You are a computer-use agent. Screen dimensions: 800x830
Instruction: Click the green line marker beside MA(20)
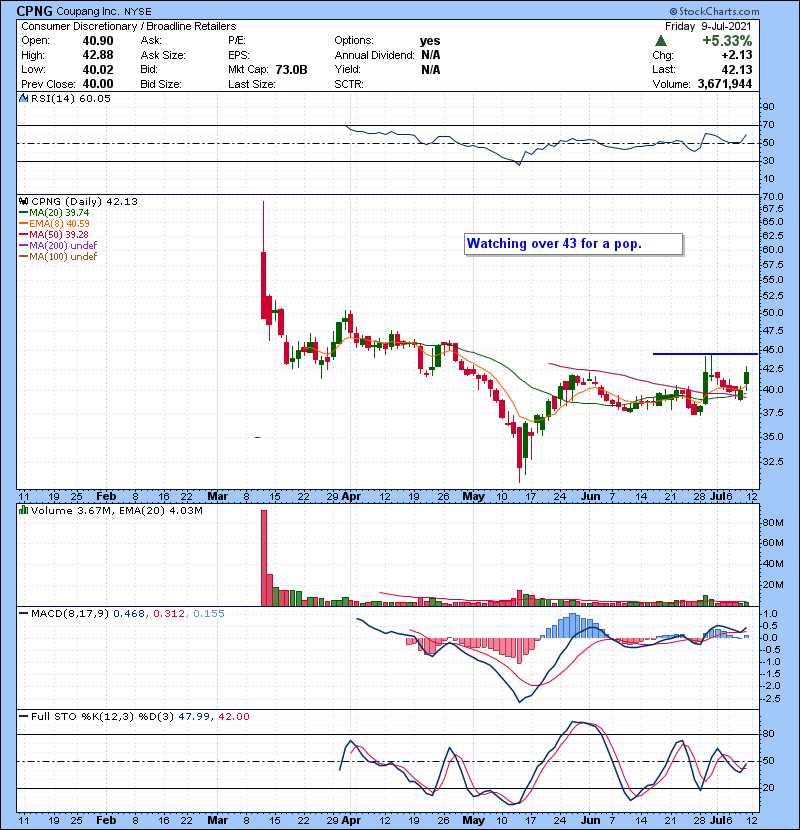pos(24,213)
